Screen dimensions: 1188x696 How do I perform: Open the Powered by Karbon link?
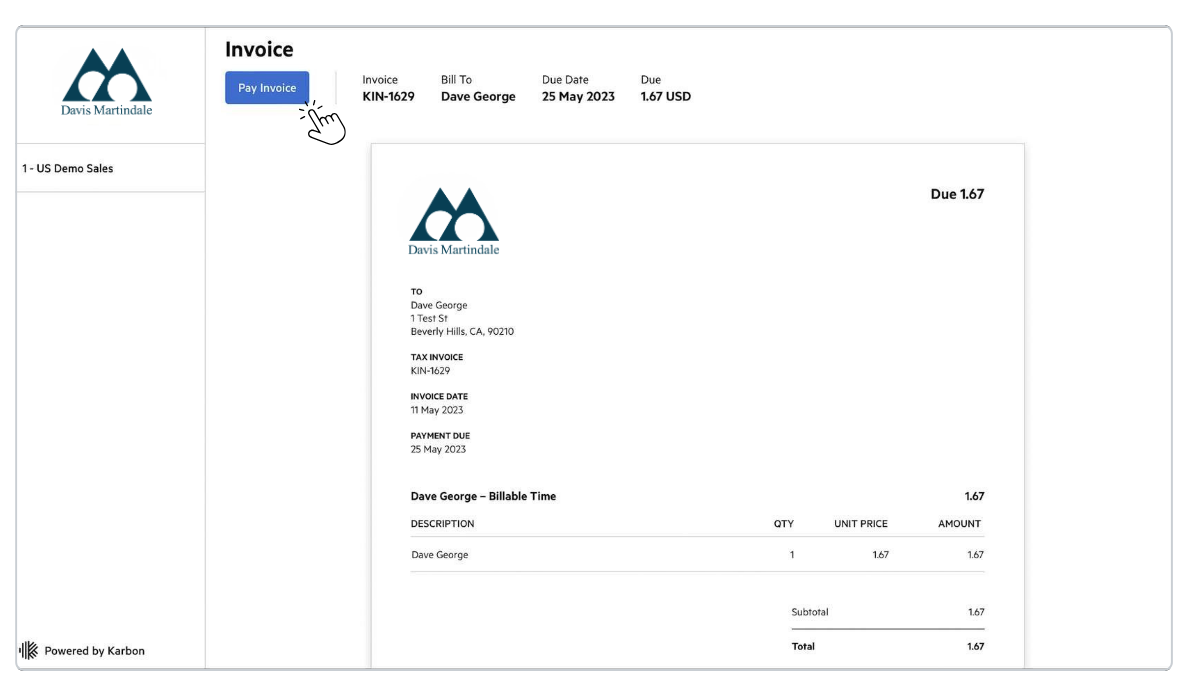pyautogui.click(x=94, y=651)
